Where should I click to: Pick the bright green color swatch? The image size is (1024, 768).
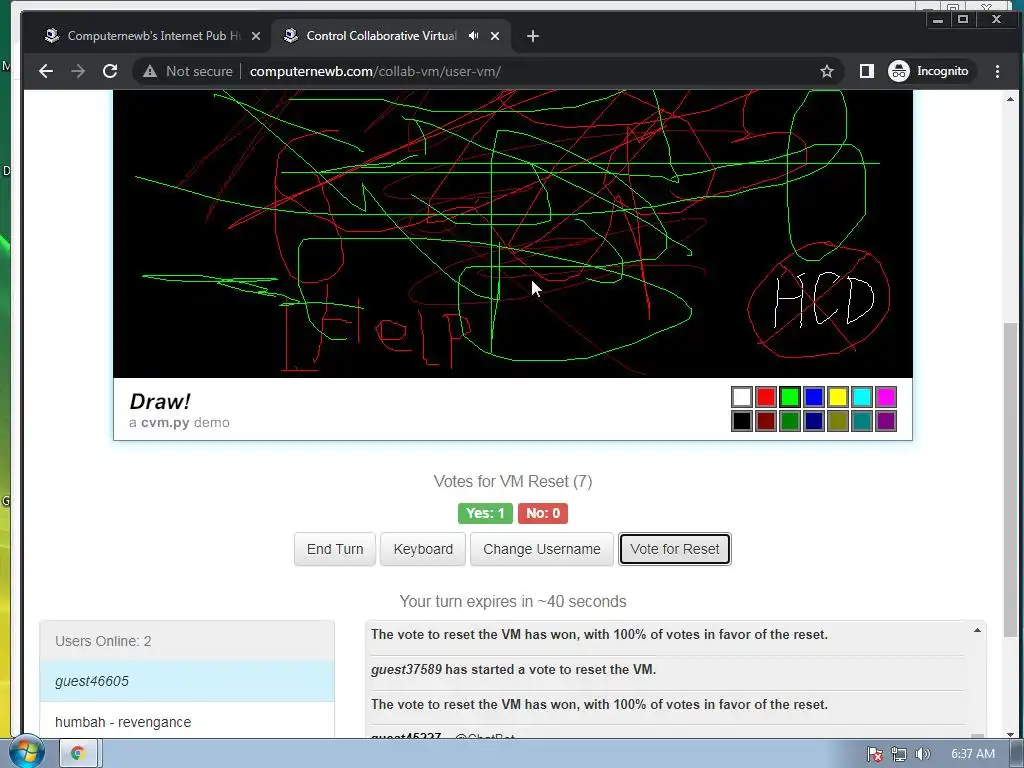790,397
